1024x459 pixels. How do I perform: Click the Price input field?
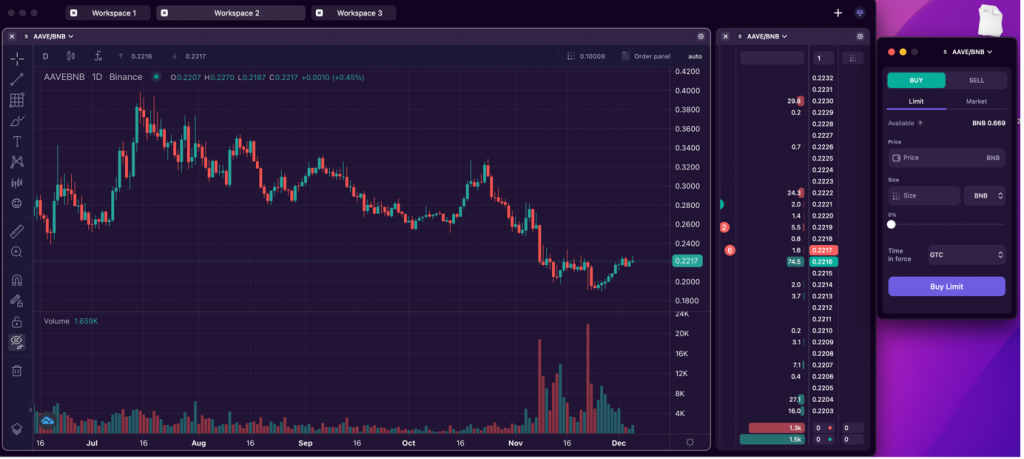coord(946,158)
